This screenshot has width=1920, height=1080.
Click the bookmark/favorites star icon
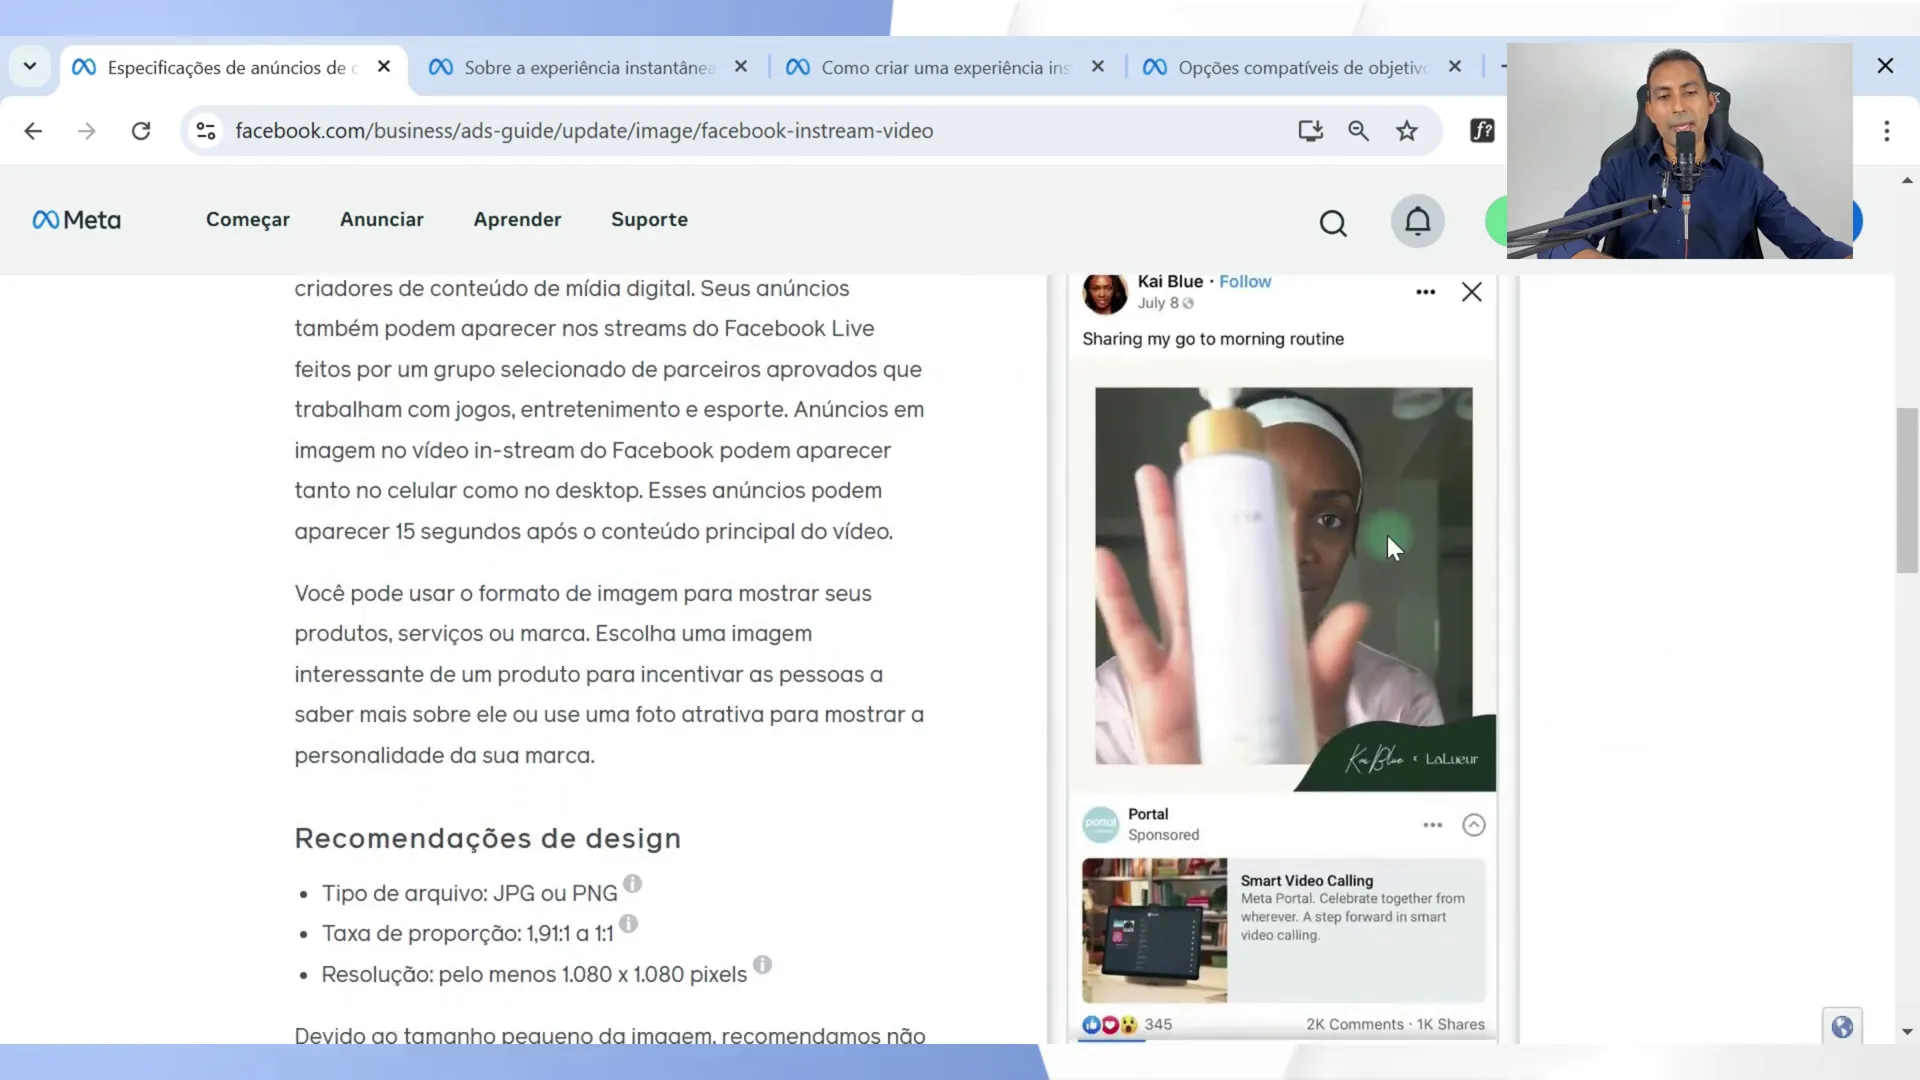point(1407,131)
